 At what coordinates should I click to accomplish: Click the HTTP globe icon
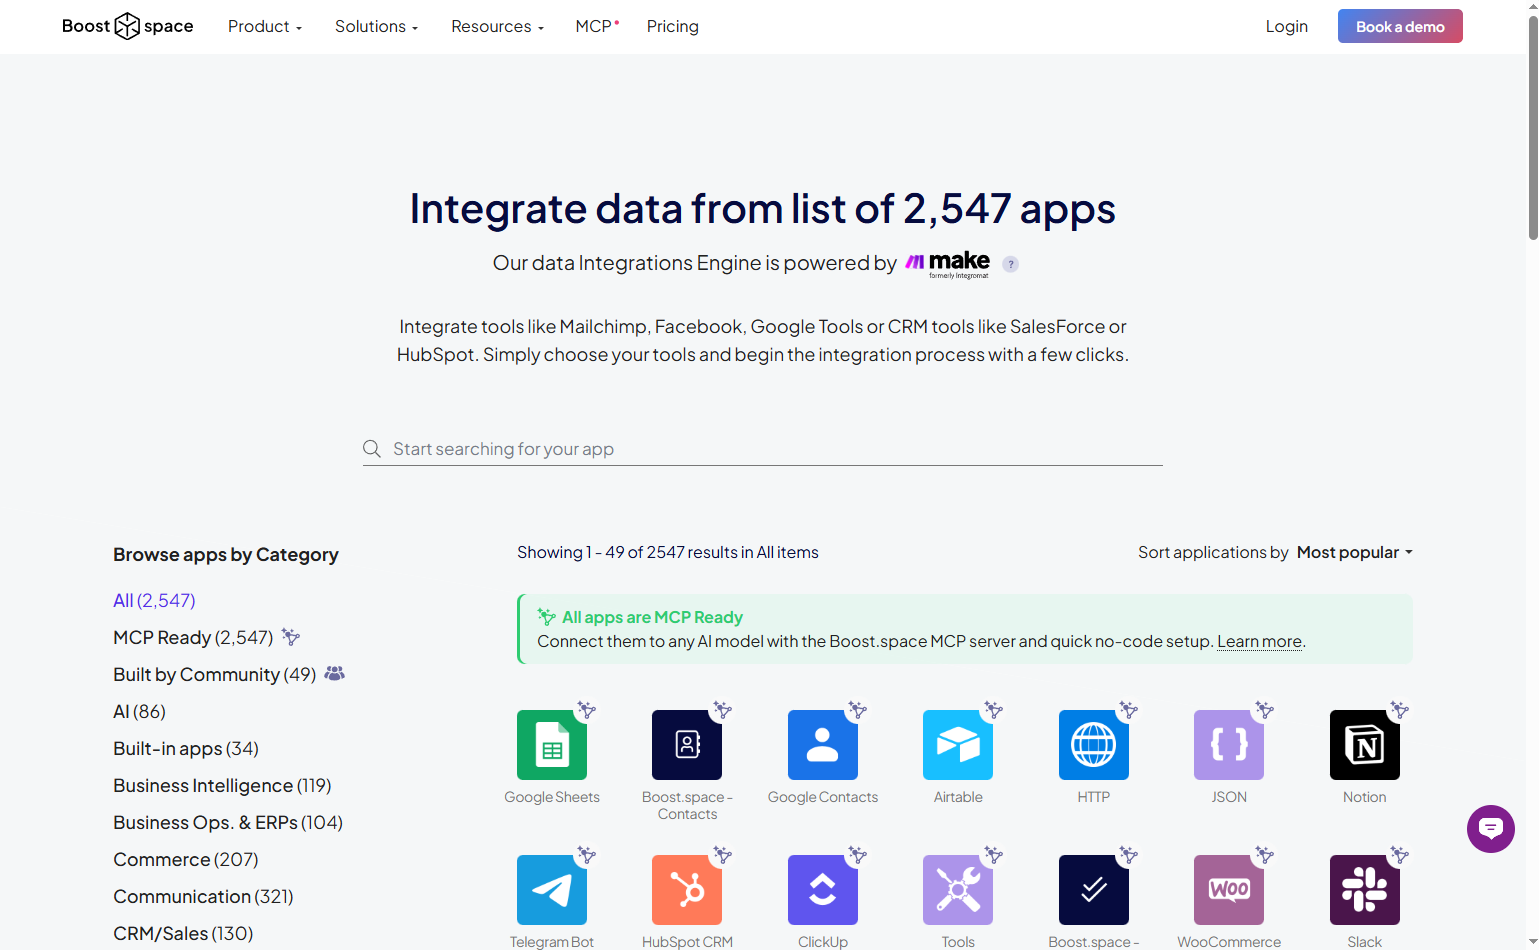click(x=1093, y=745)
